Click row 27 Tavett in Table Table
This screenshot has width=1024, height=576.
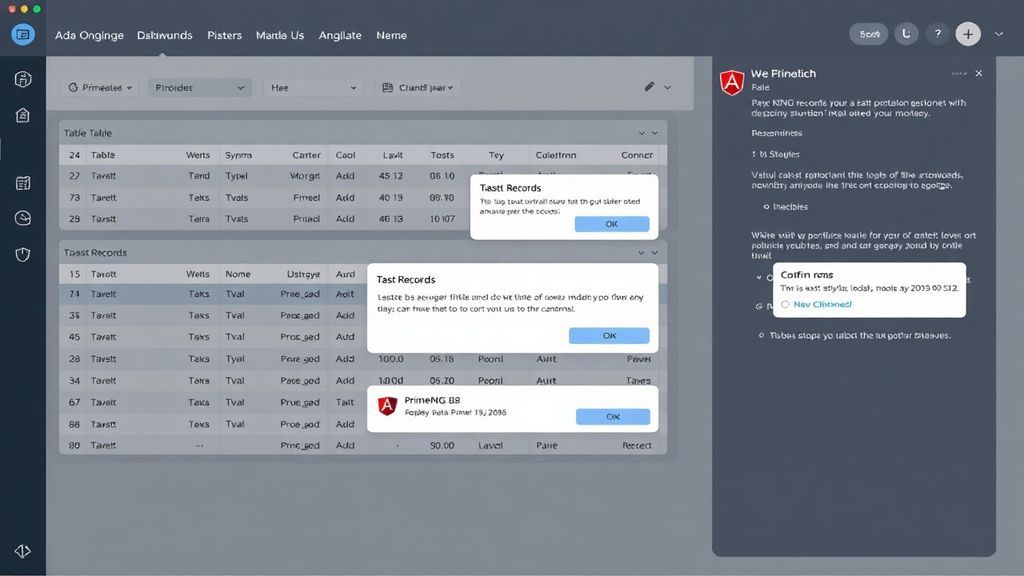point(265,176)
